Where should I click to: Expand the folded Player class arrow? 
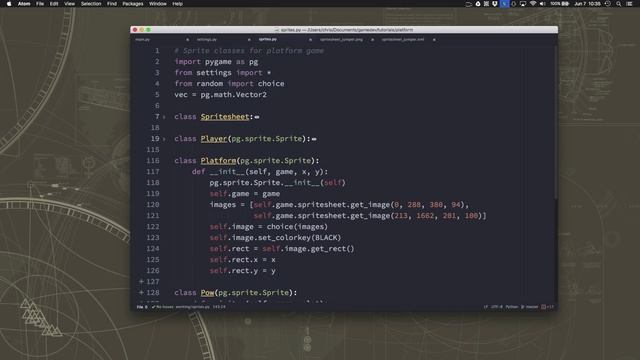(x=164, y=139)
